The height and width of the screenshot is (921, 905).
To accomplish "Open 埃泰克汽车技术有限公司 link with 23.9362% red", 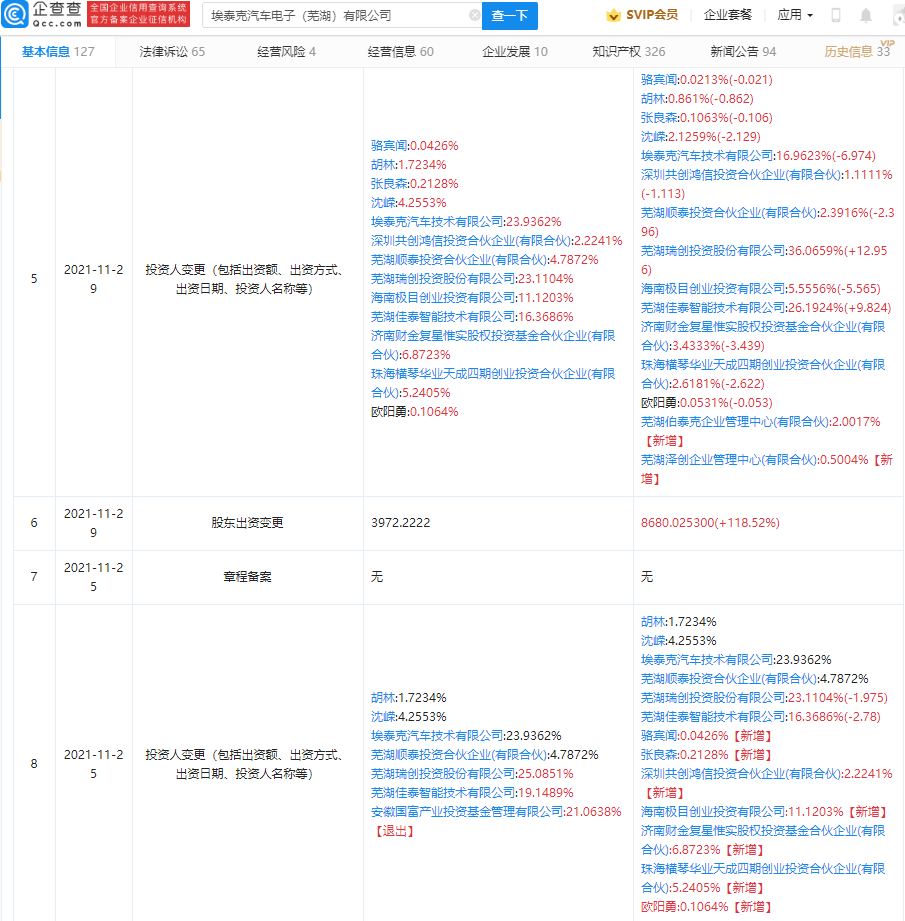I will (436, 221).
